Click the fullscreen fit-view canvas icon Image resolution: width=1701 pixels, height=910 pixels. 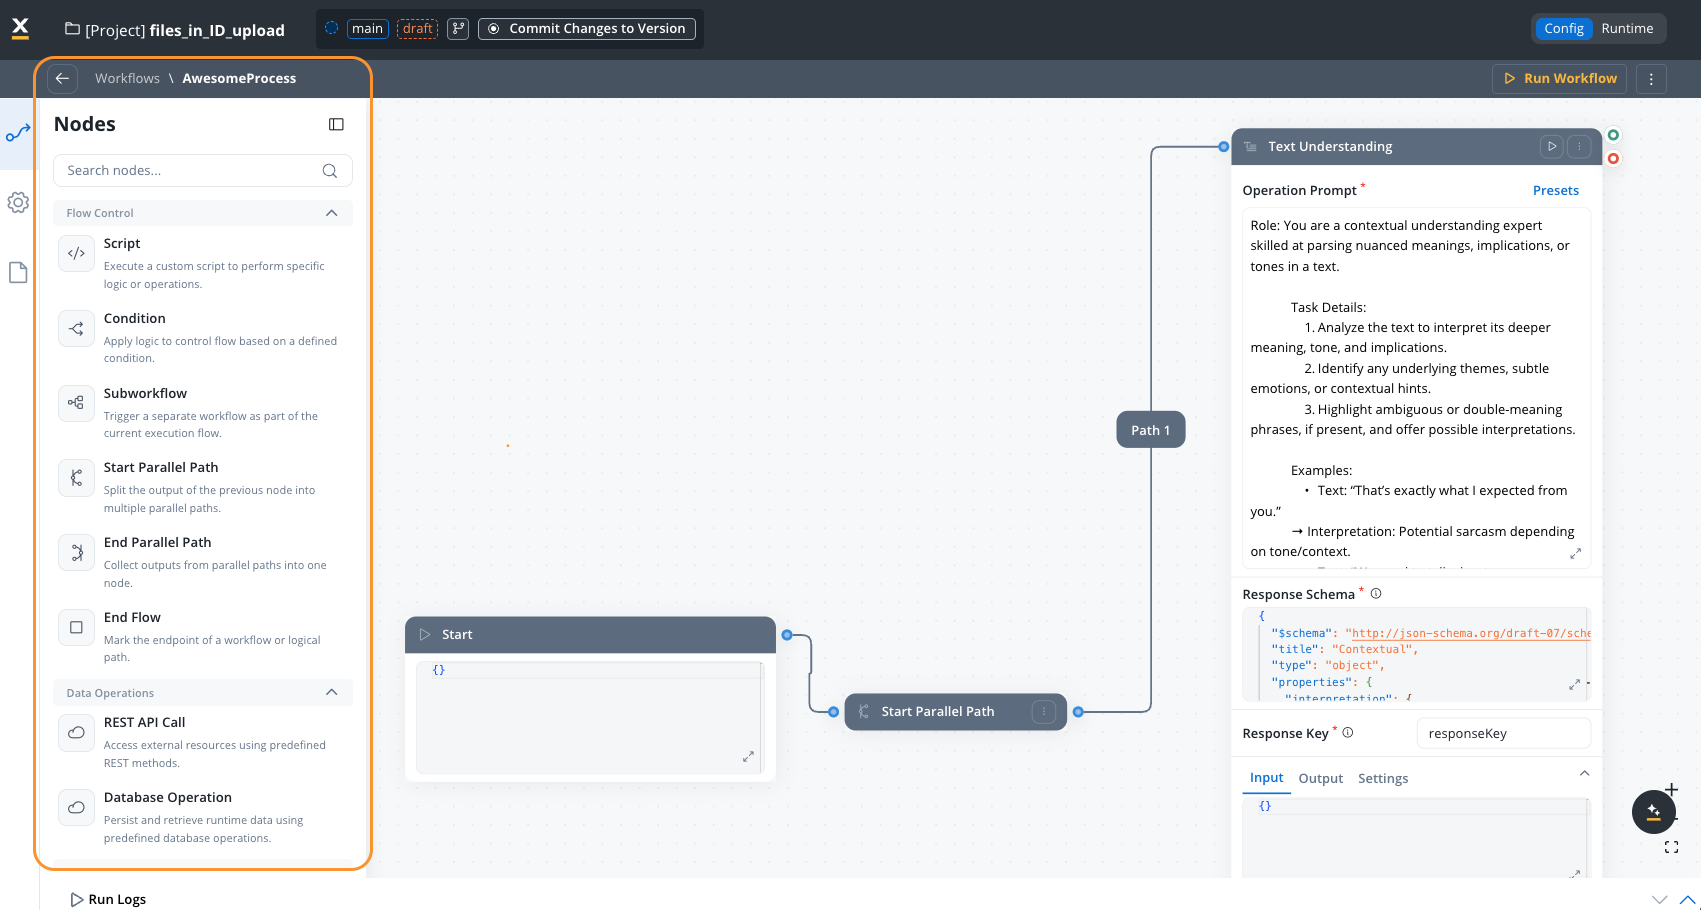1671,847
